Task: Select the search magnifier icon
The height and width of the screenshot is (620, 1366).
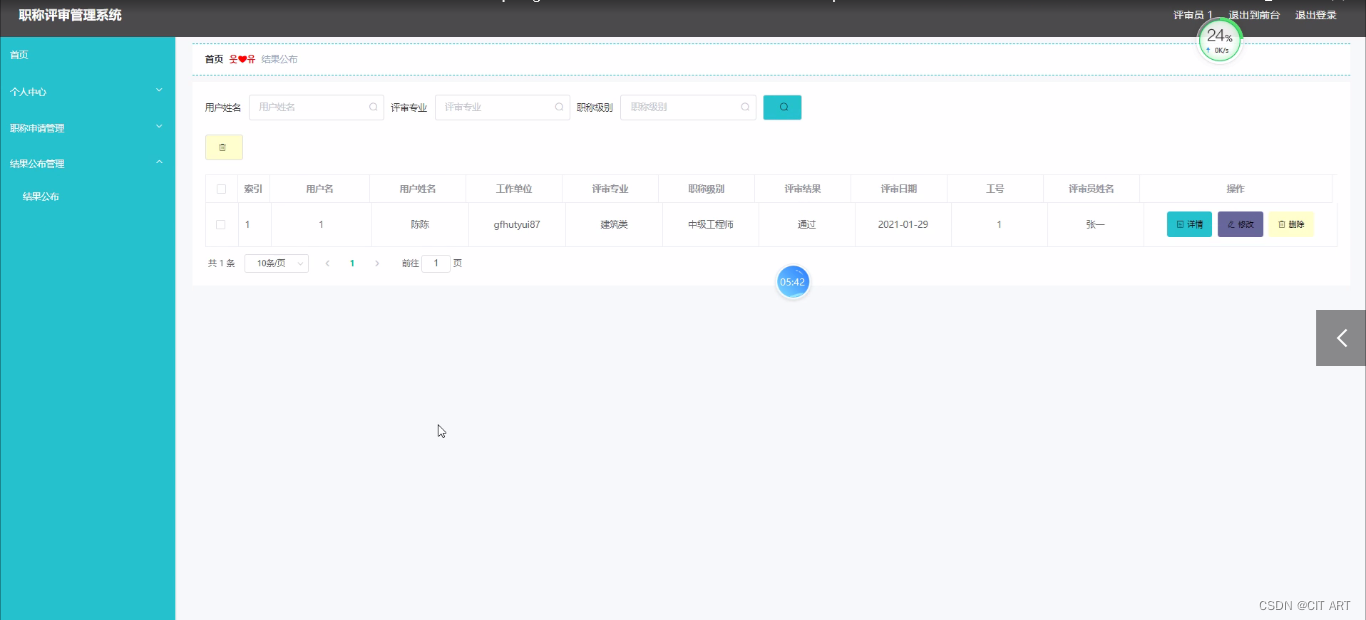Action: (x=782, y=107)
